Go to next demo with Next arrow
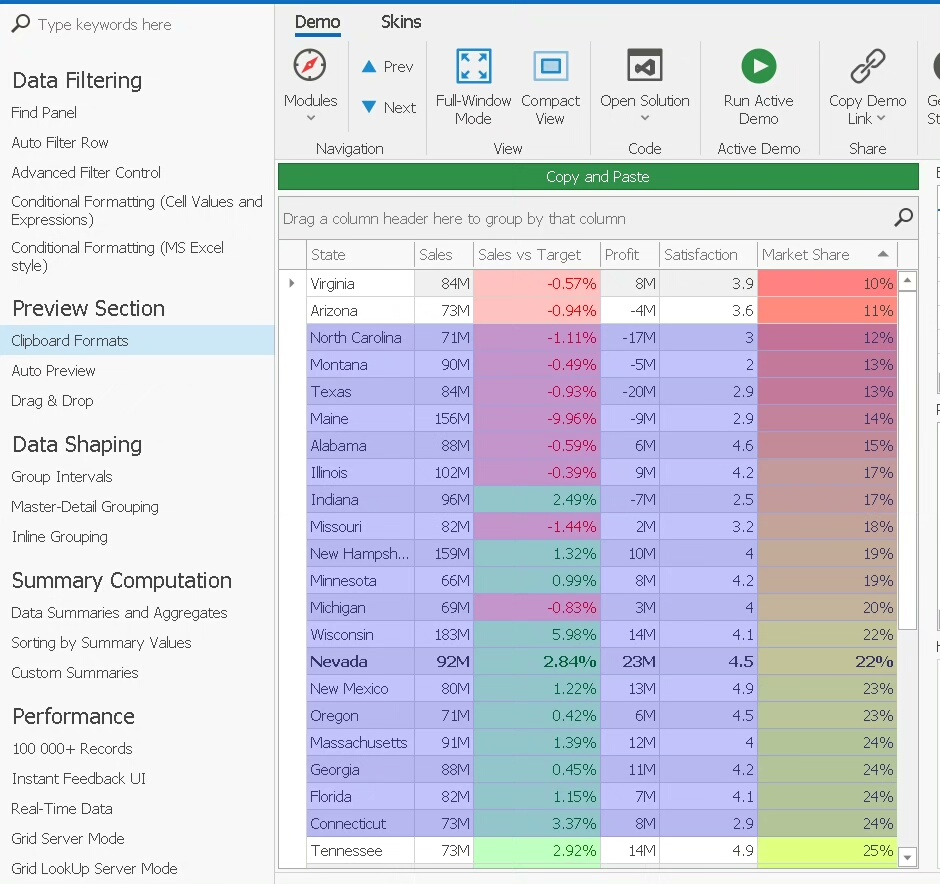Screen dimensions: 940x884 click(x=387, y=108)
